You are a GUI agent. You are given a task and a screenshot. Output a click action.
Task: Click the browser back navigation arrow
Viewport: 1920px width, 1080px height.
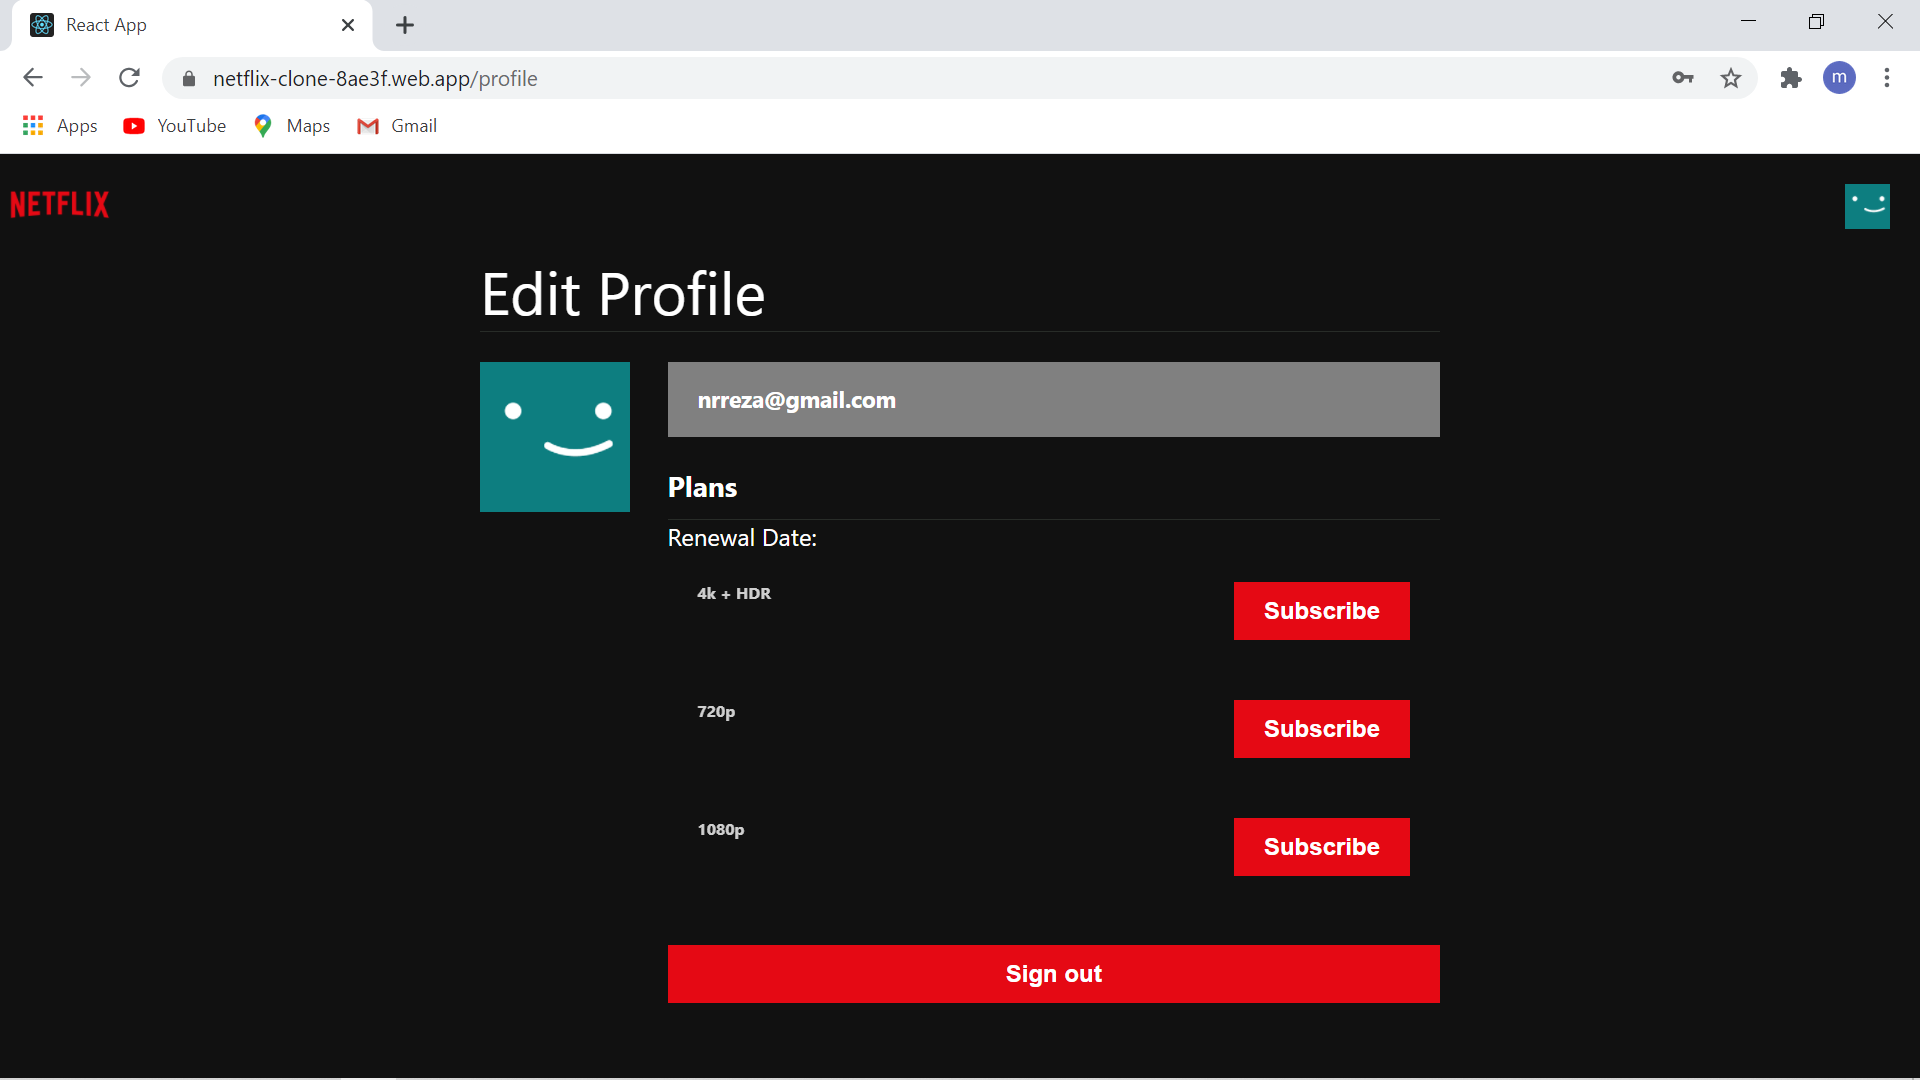(x=33, y=78)
